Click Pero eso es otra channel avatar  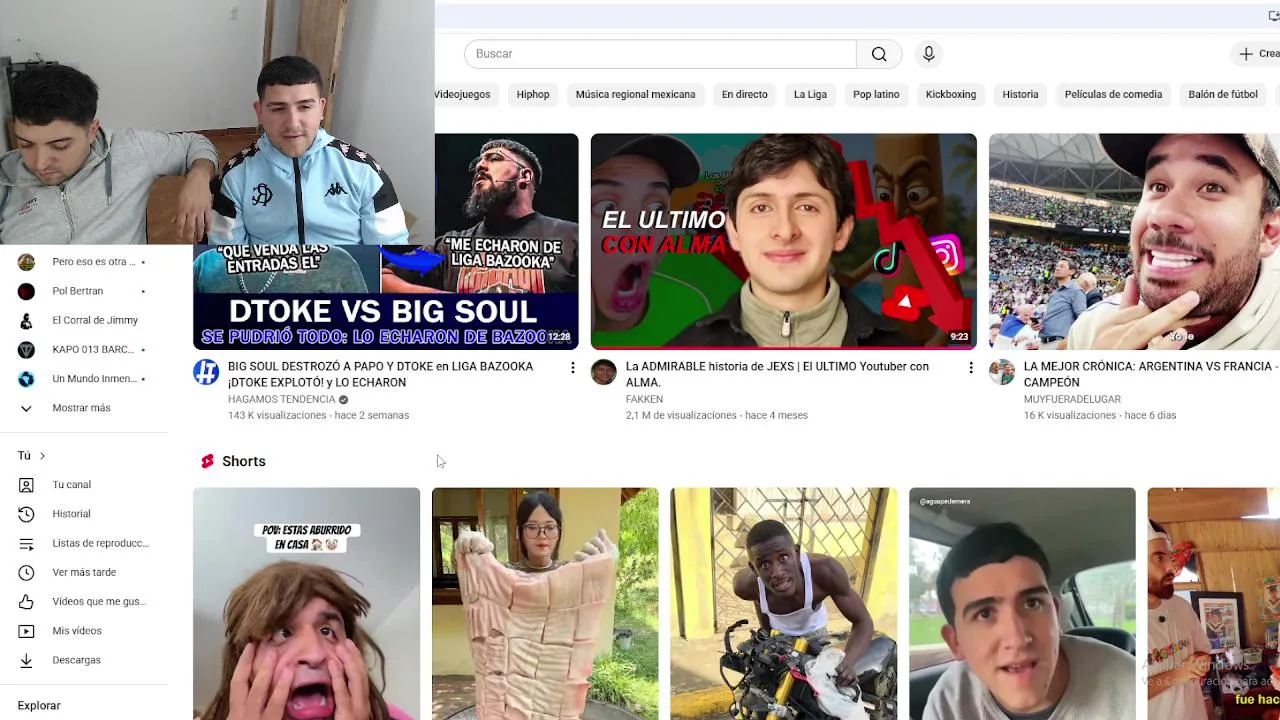pyautogui.click(x=26, y=262)
